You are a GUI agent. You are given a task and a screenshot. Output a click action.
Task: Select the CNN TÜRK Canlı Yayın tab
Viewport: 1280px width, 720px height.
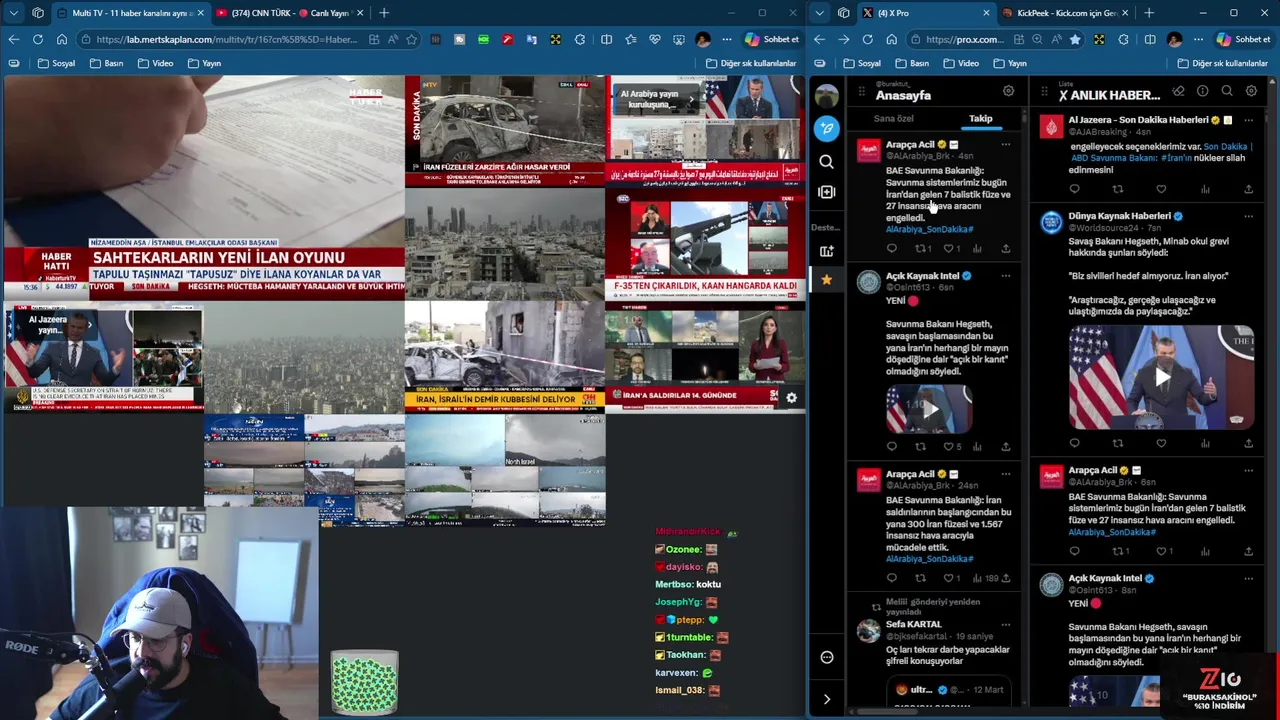tap(290, 13)
